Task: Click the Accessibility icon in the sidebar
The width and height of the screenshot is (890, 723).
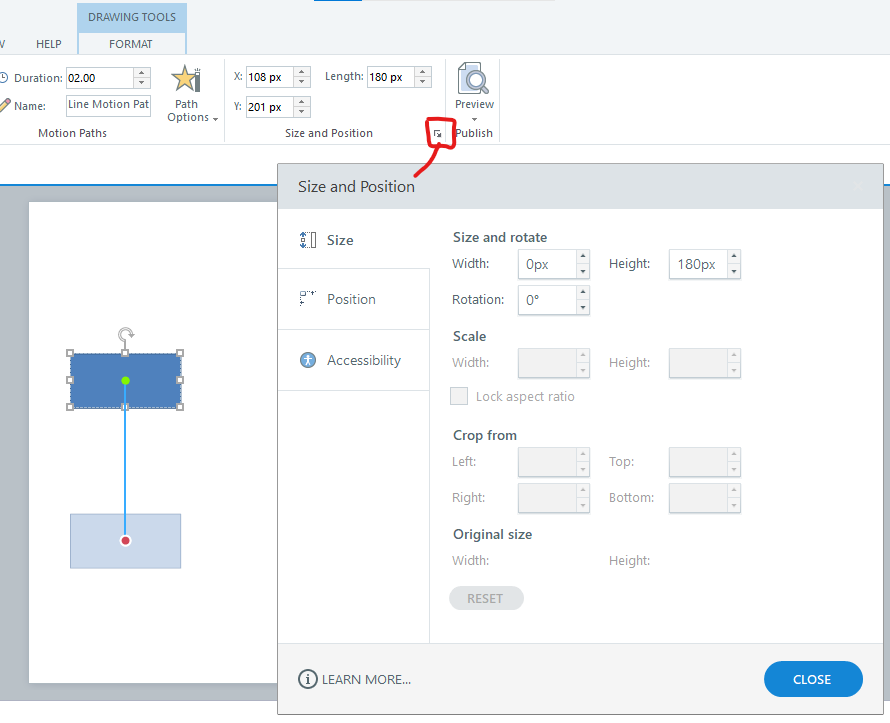Action: click(308, 360)
